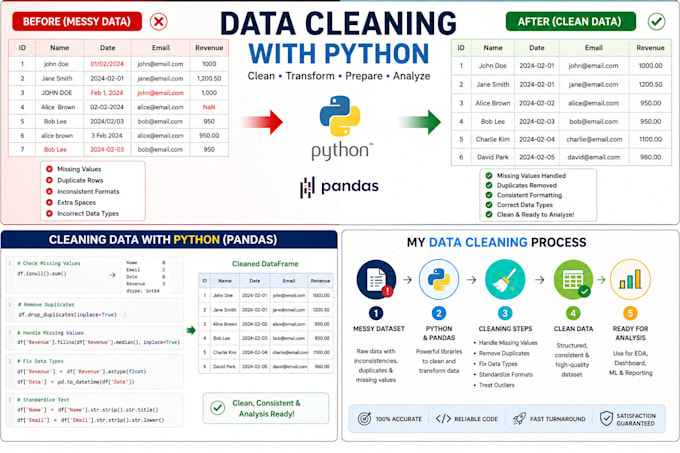680x453 pixels.
Task: Select David Park in the After table
Action: coord(493,157)
